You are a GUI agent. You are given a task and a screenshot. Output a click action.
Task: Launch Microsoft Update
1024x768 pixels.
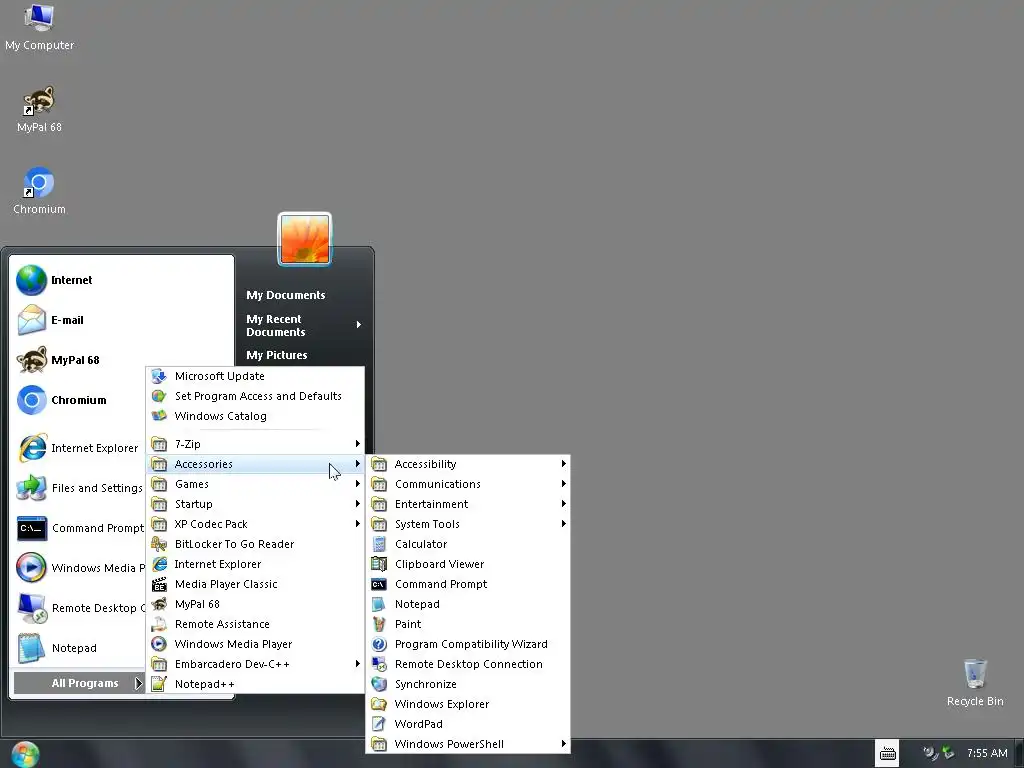coord(255,376)
